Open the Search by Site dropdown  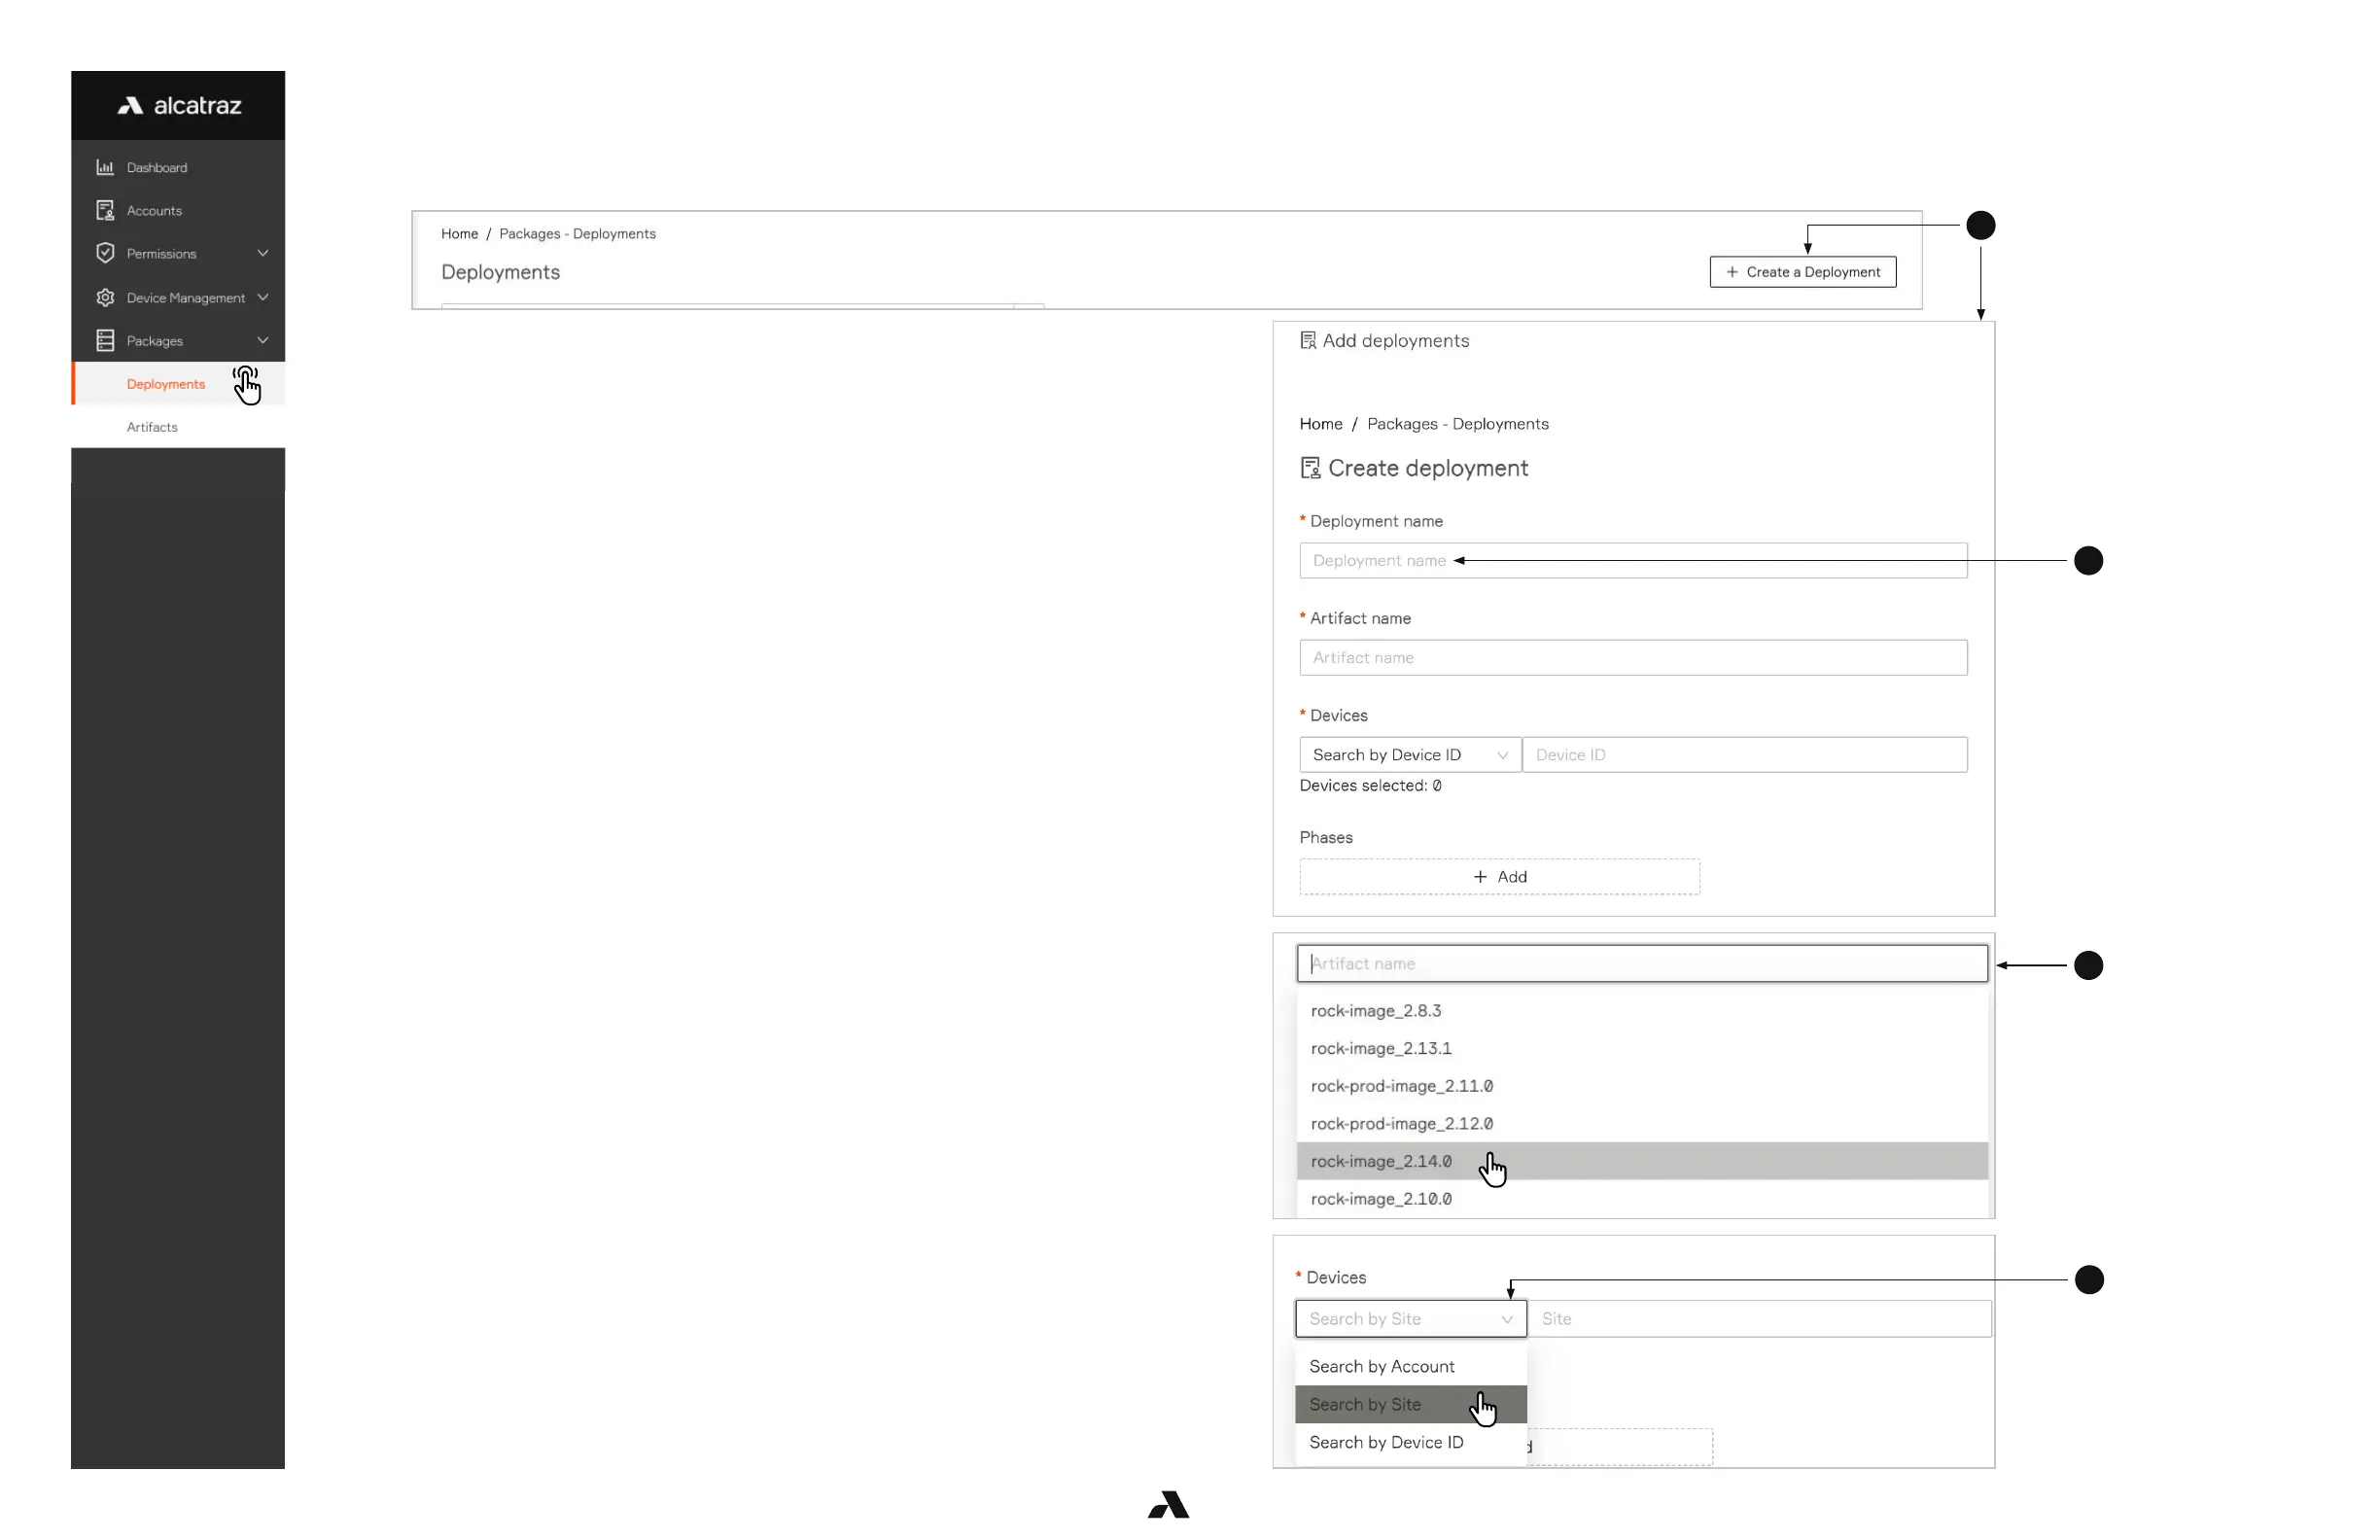pos(1410,1319)
